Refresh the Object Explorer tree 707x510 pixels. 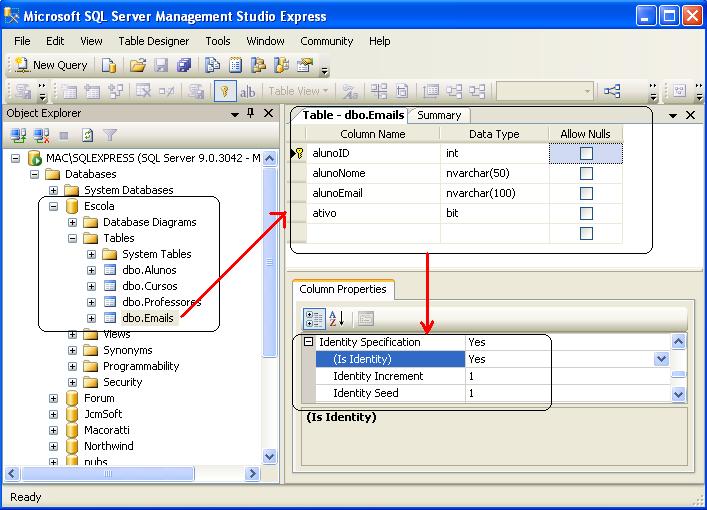(87, 135)
